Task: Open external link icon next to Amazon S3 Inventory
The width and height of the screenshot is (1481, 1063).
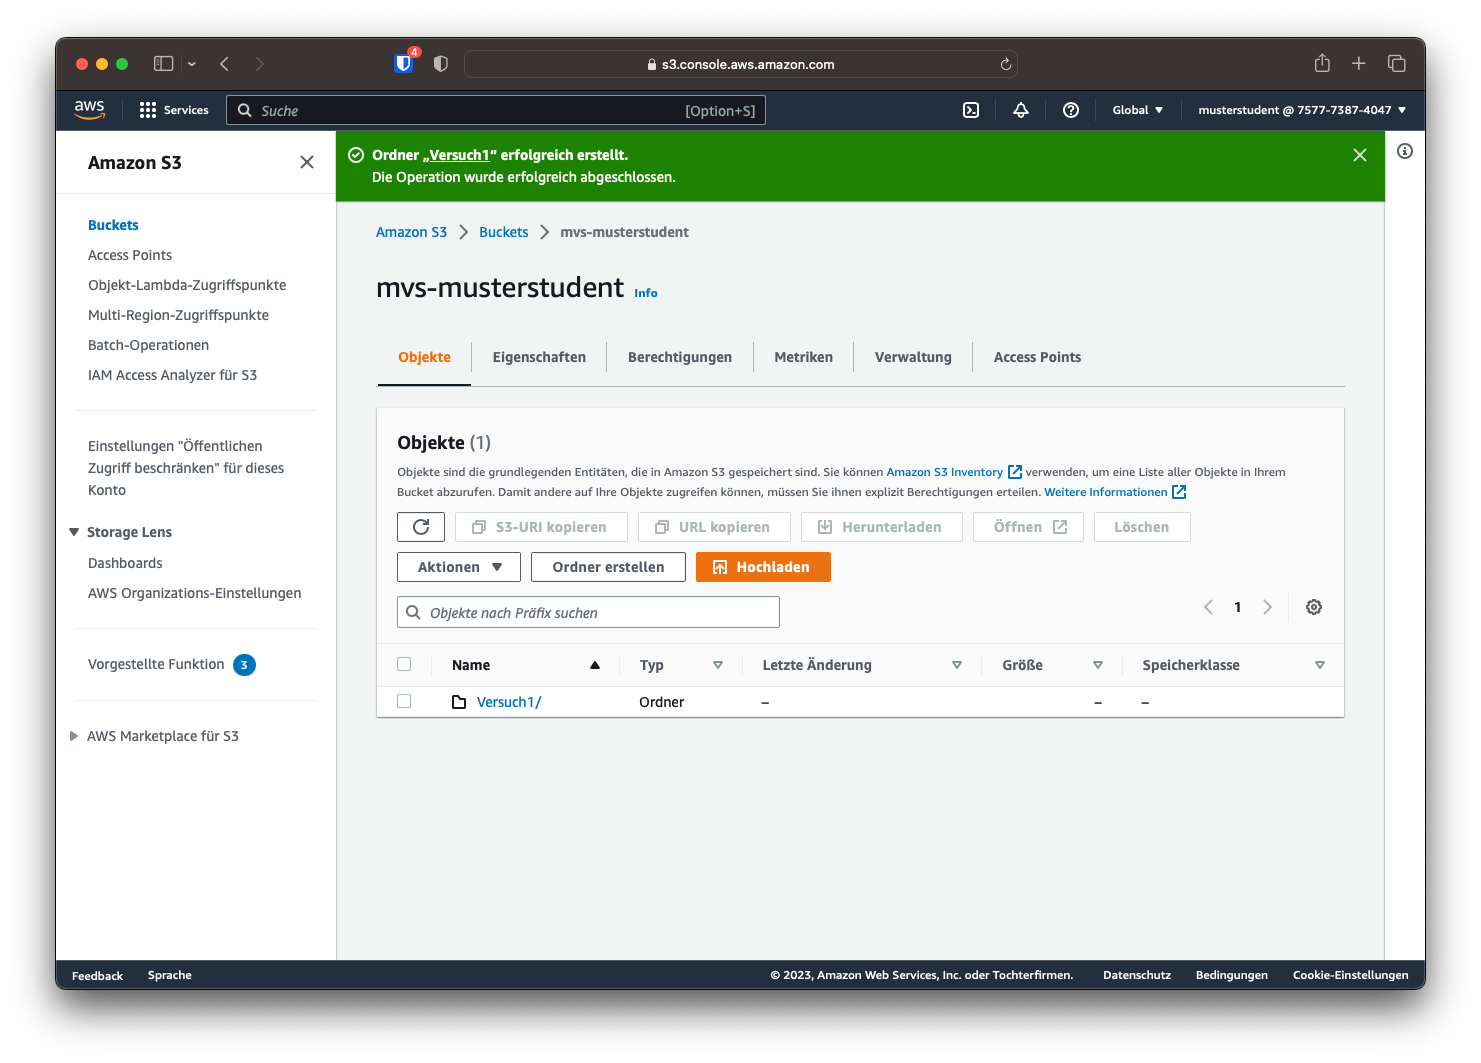Action: [x=1015, y=472]
